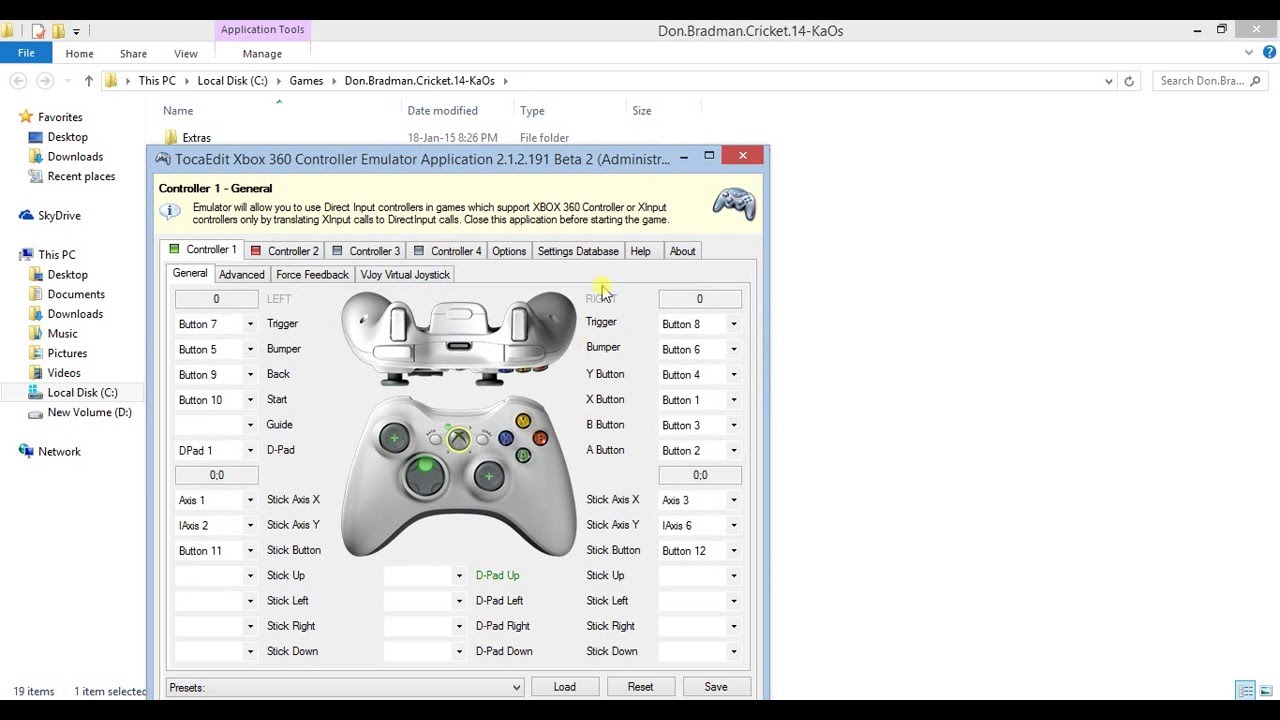Click the D-pad on controller image

click(x=425, y=474)
